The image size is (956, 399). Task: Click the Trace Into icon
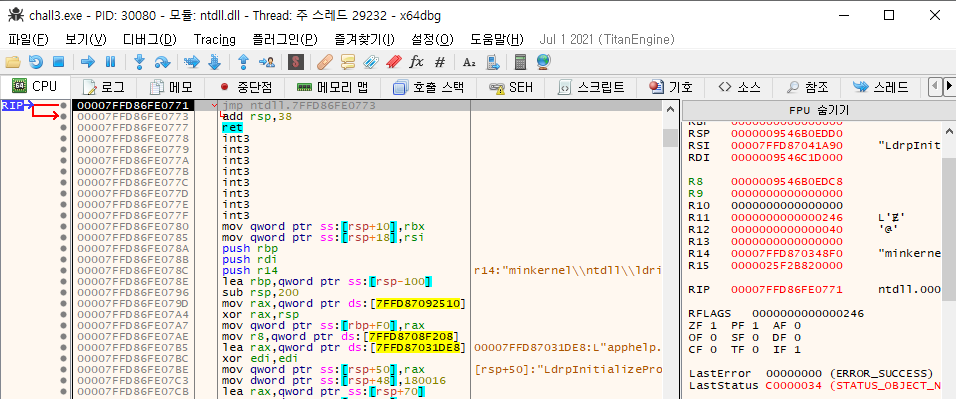(192, 62)
